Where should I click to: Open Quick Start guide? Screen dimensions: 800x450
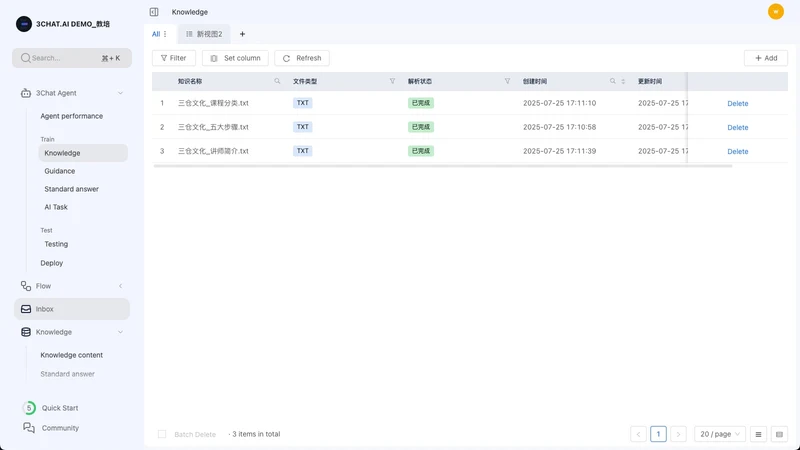click(x=60, y=408)
